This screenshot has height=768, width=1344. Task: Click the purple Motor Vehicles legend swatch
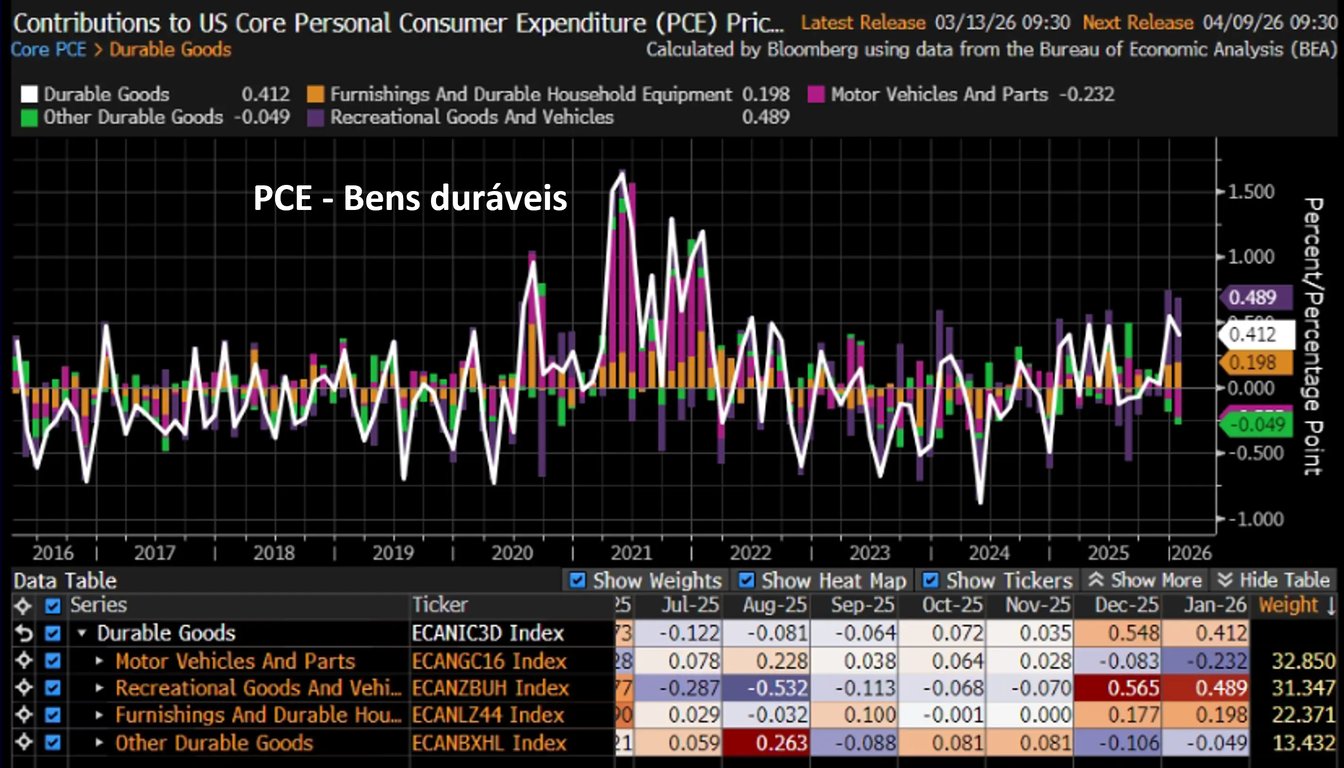point(815,95)
